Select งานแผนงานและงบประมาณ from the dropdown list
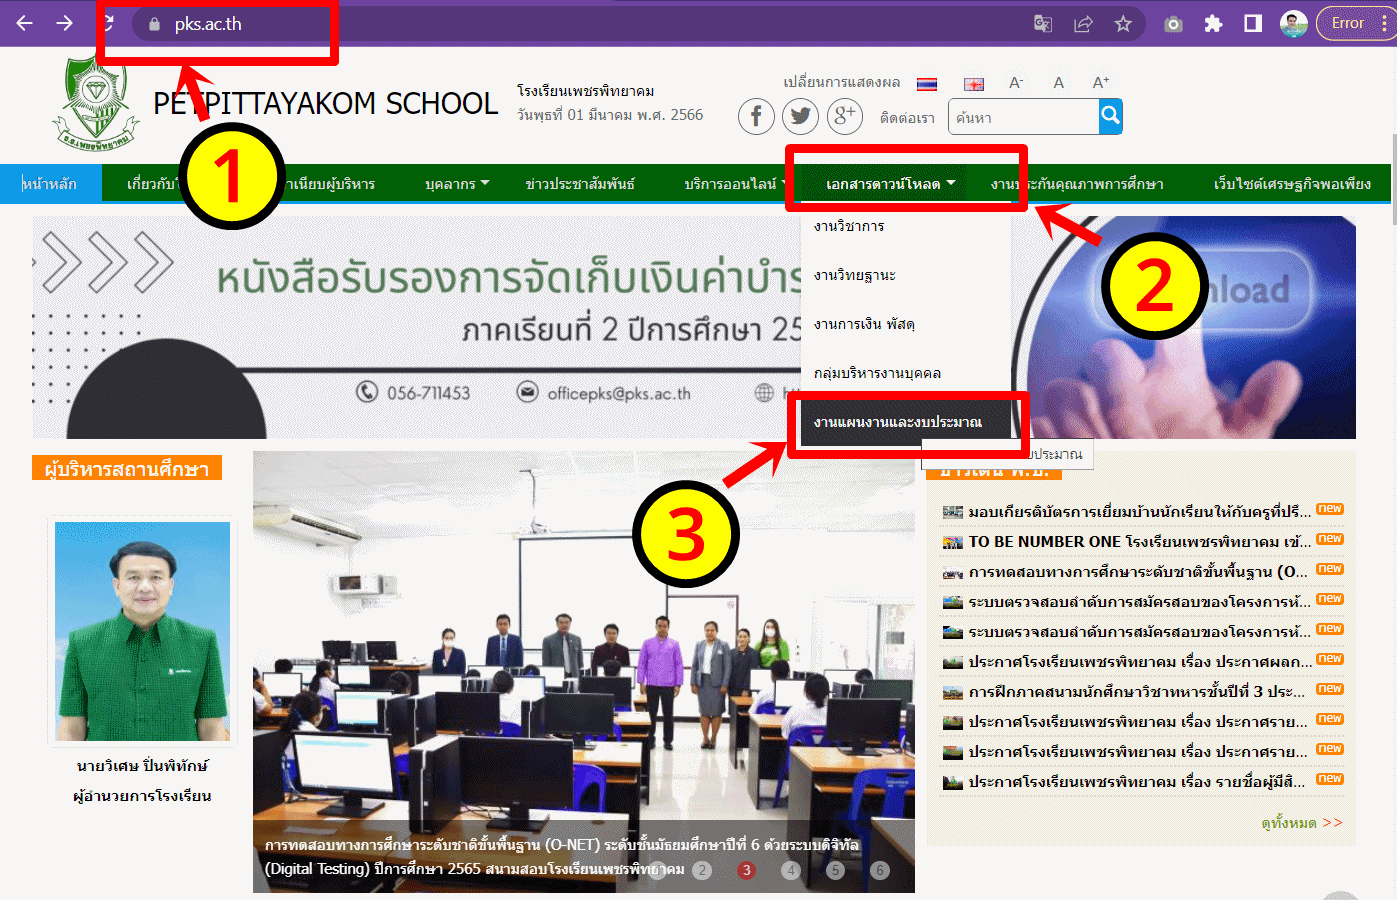 [897, 422]
